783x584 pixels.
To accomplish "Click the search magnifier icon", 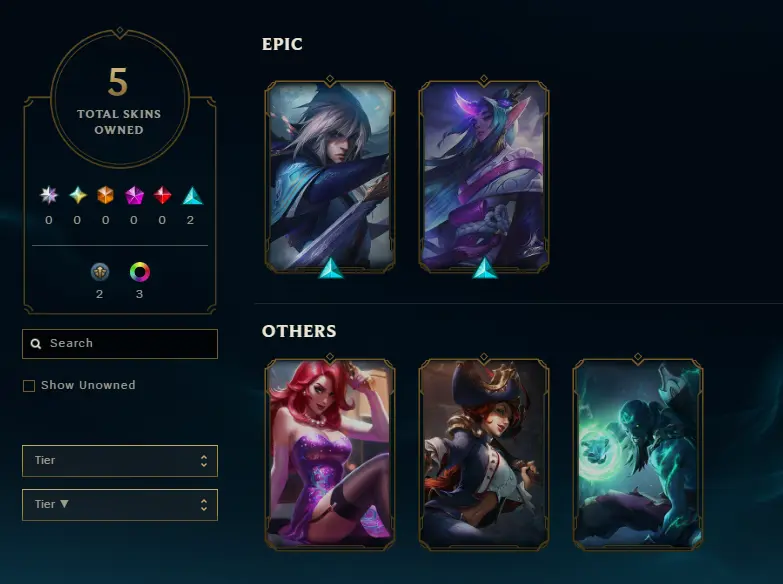I will click(x=36, y=344).
